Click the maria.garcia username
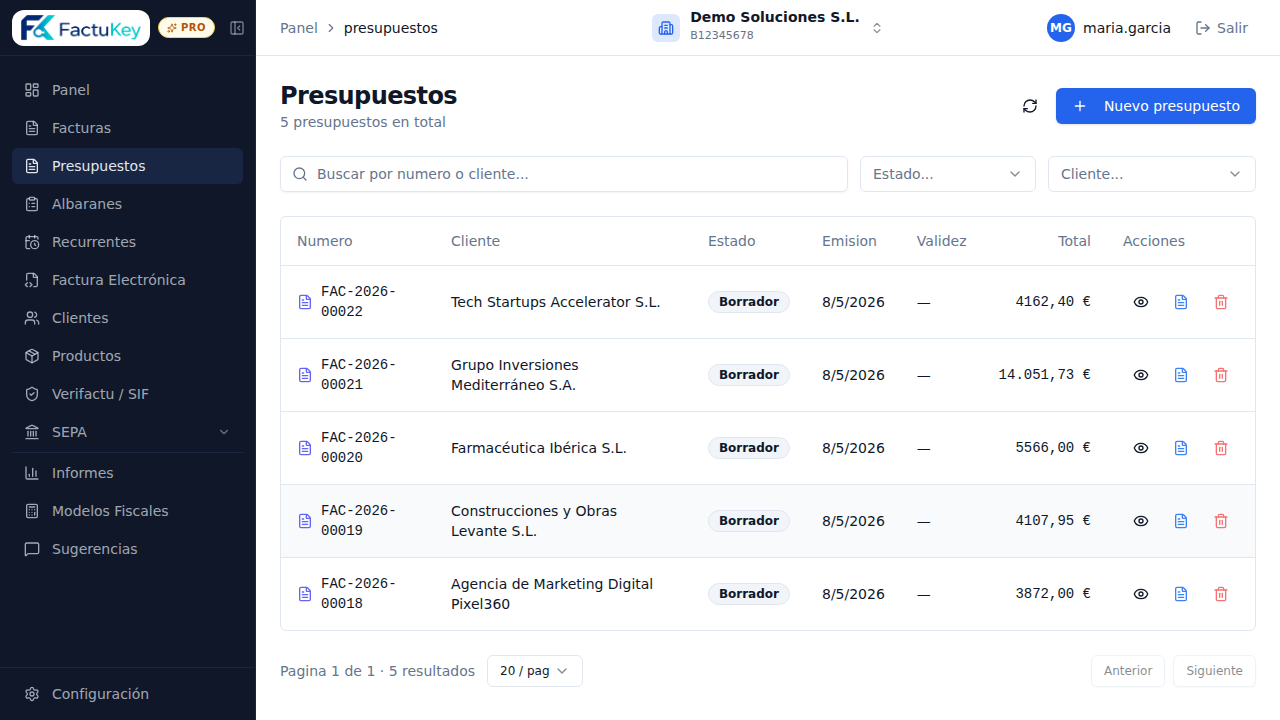1280x720 pixels. pyautogui.click(x=1127, y=28)
